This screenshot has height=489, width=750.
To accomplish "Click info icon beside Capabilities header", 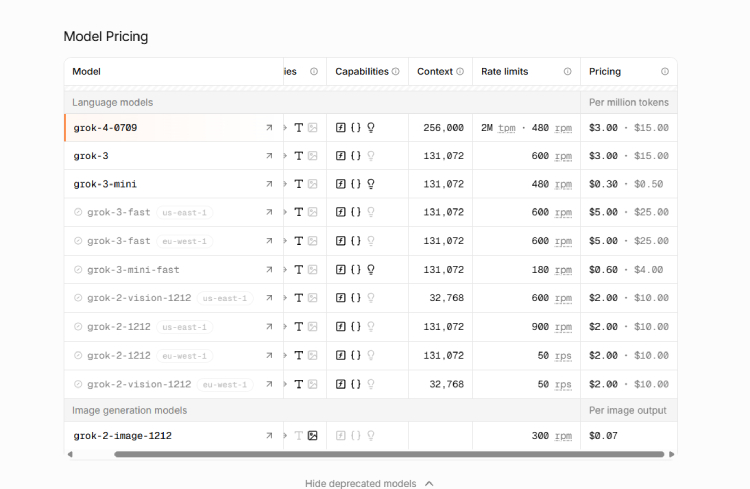I will [x=396, y=71].
